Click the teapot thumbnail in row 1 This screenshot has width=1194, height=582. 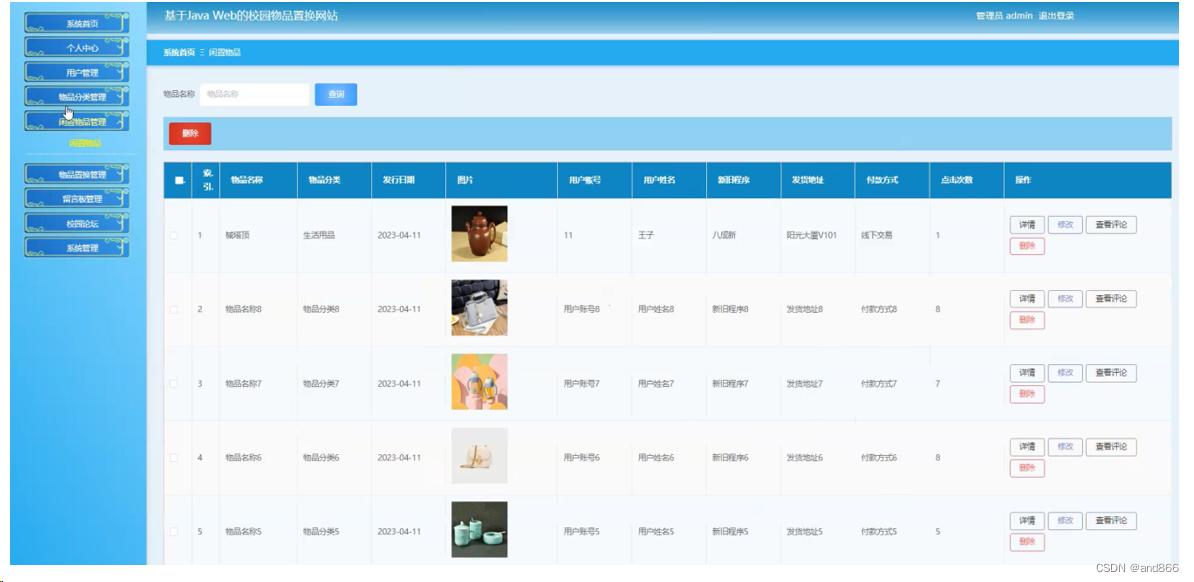478,233
